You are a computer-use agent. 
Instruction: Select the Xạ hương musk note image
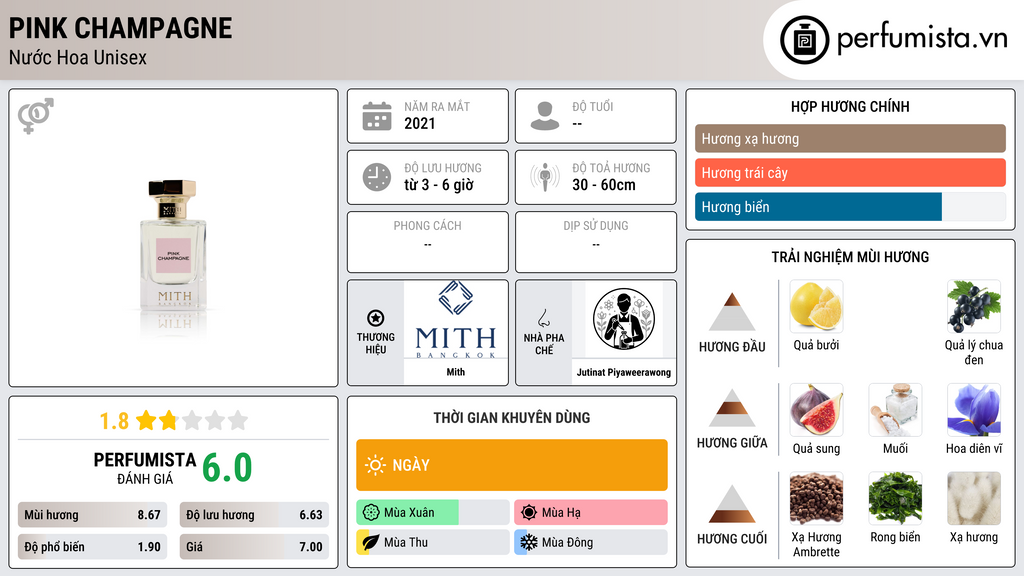click(x=974, y=499)
